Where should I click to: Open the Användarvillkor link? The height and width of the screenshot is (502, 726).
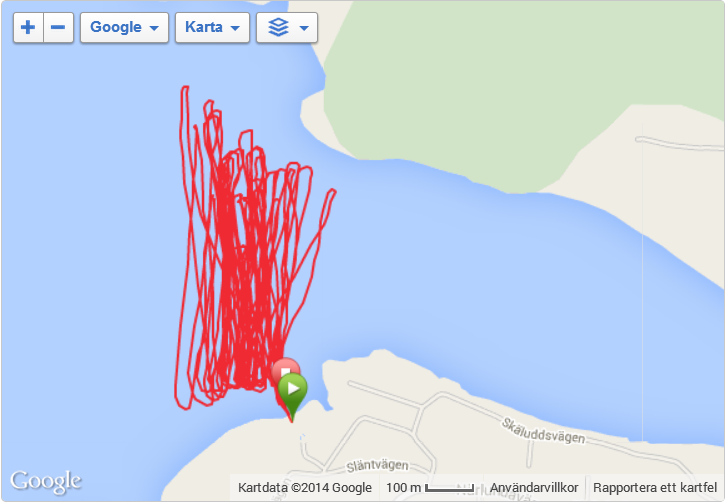click(534, 488)
